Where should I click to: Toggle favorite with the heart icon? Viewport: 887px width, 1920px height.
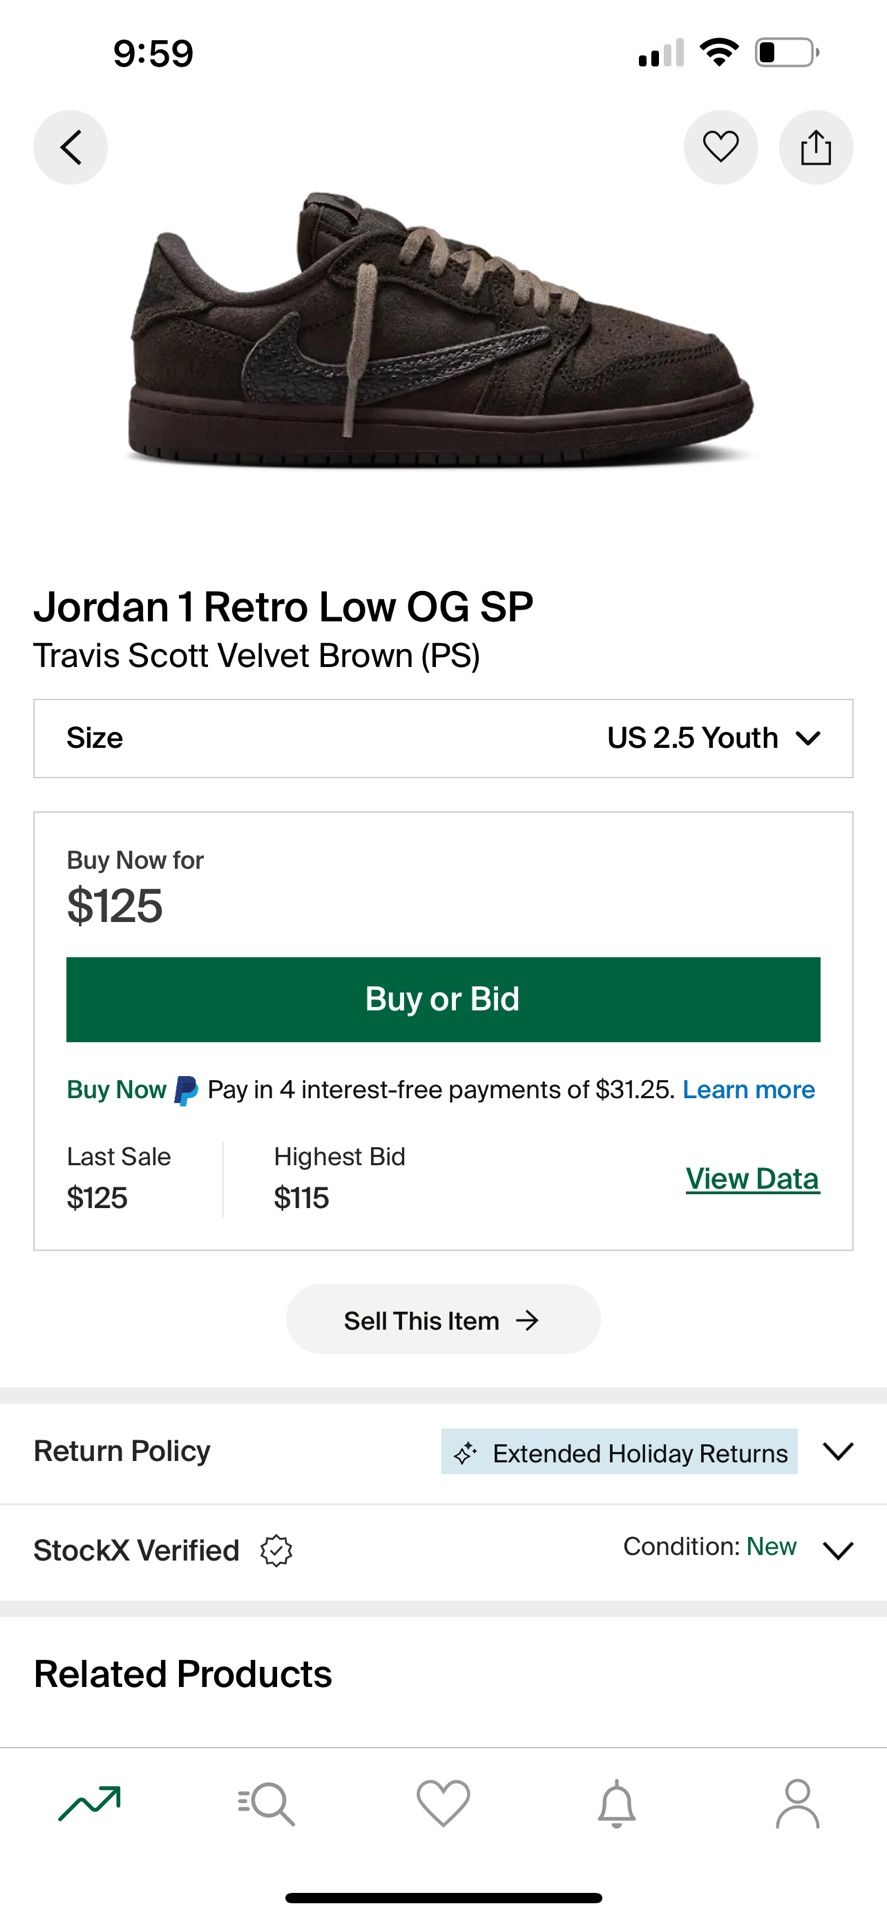coord(721,146)
